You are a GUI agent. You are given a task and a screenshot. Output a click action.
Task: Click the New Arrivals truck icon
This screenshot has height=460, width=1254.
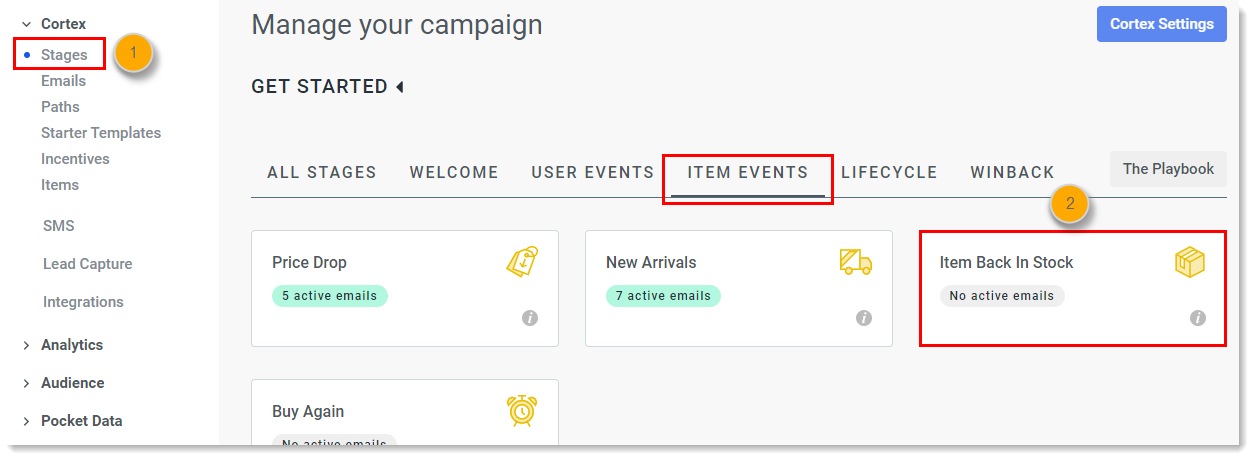(855, 262)
